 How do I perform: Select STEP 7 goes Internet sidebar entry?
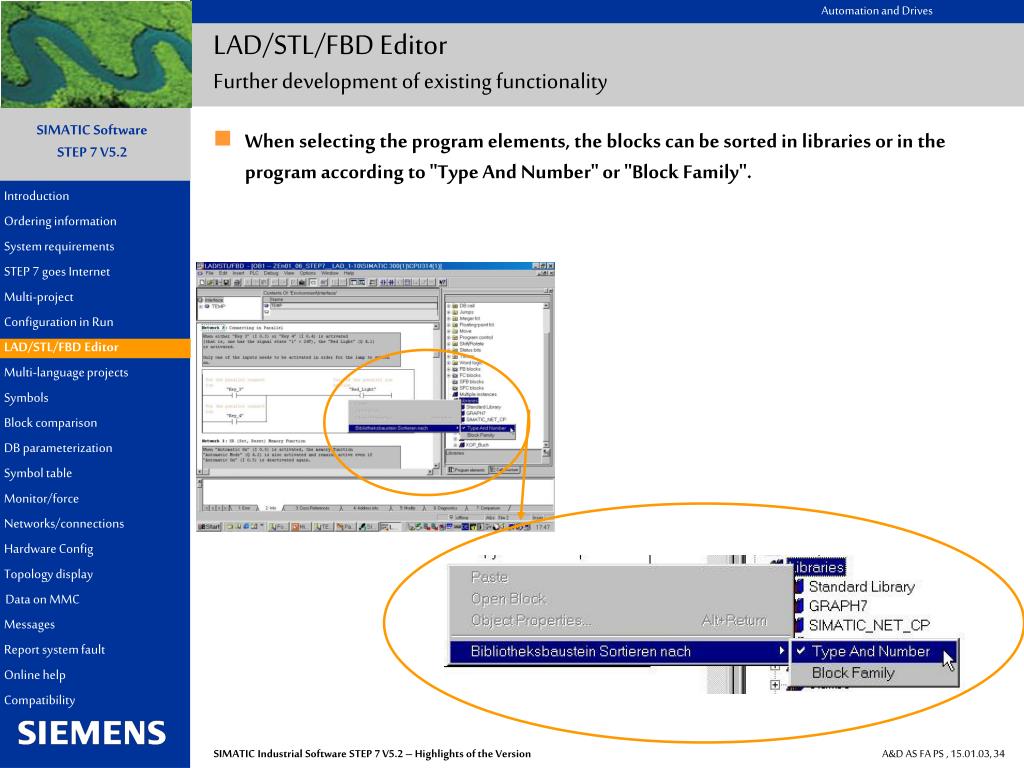pyautogui.click(x=57, y=272)
